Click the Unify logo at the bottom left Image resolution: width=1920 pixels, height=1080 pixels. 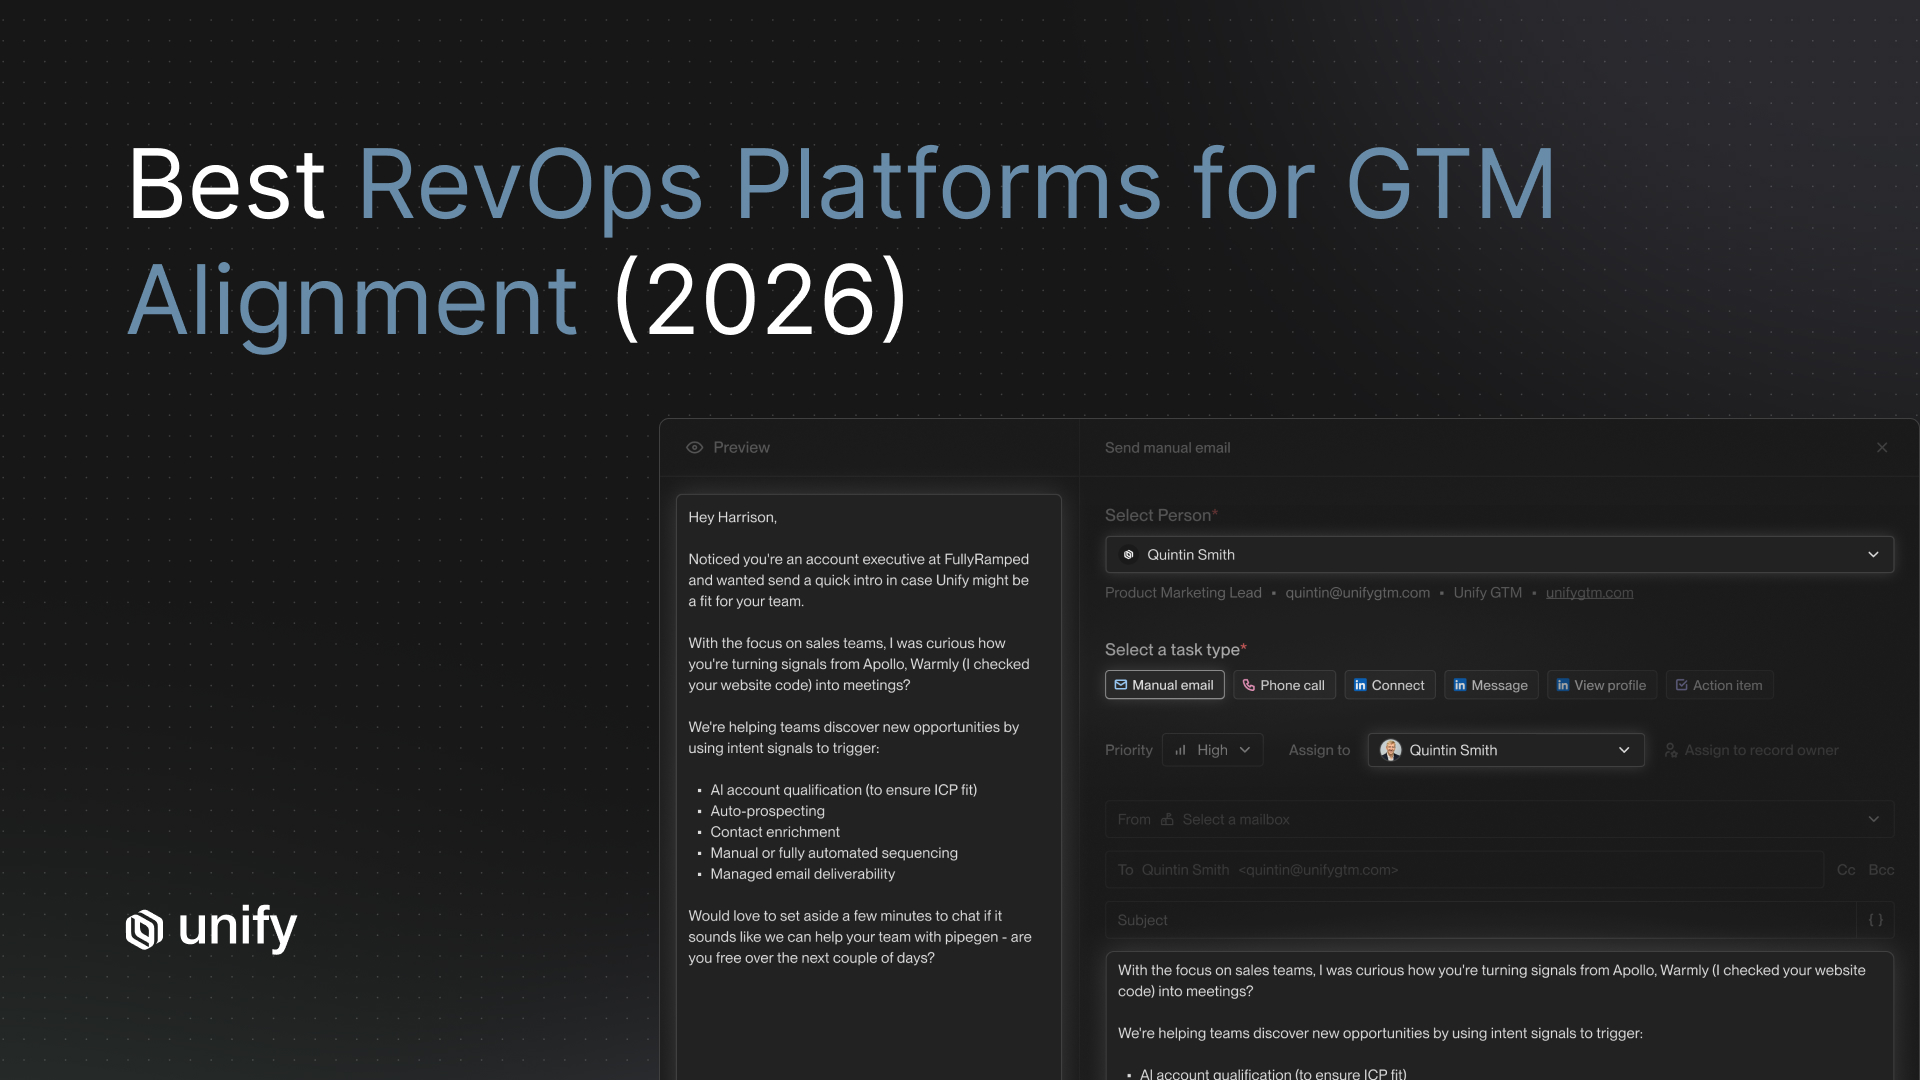[211, 928]
